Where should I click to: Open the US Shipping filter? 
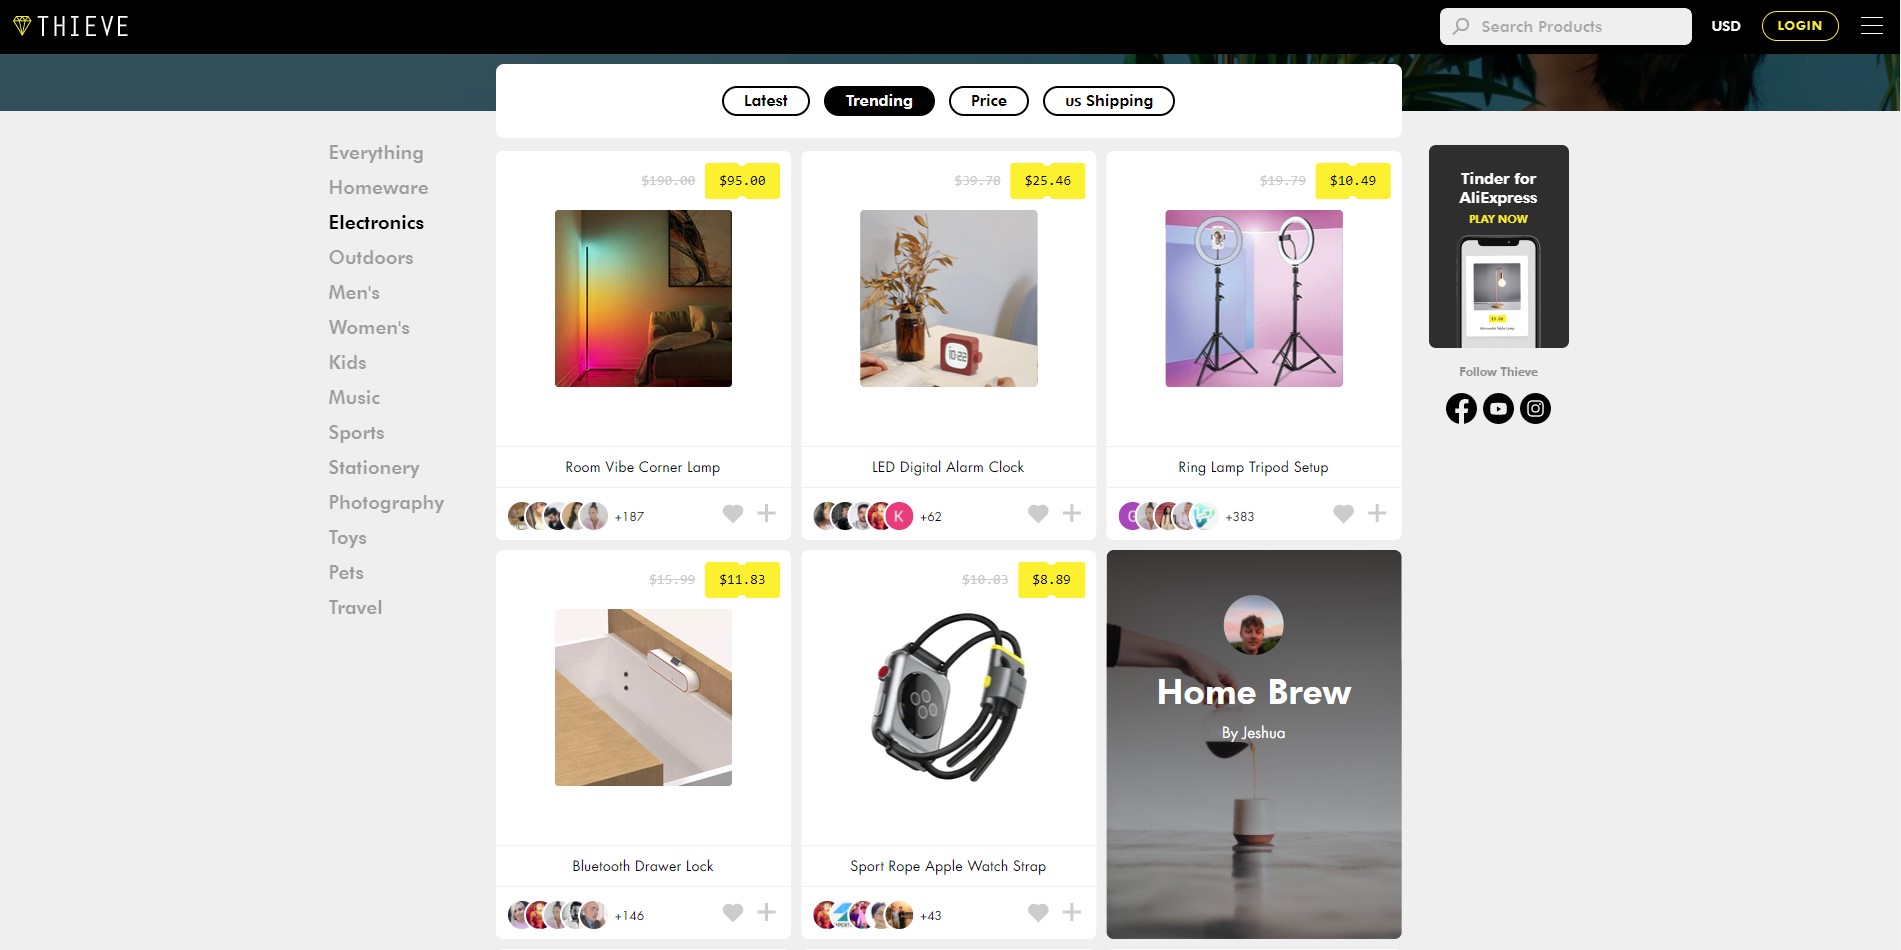pyautogui.click(x=1109, y=101)
